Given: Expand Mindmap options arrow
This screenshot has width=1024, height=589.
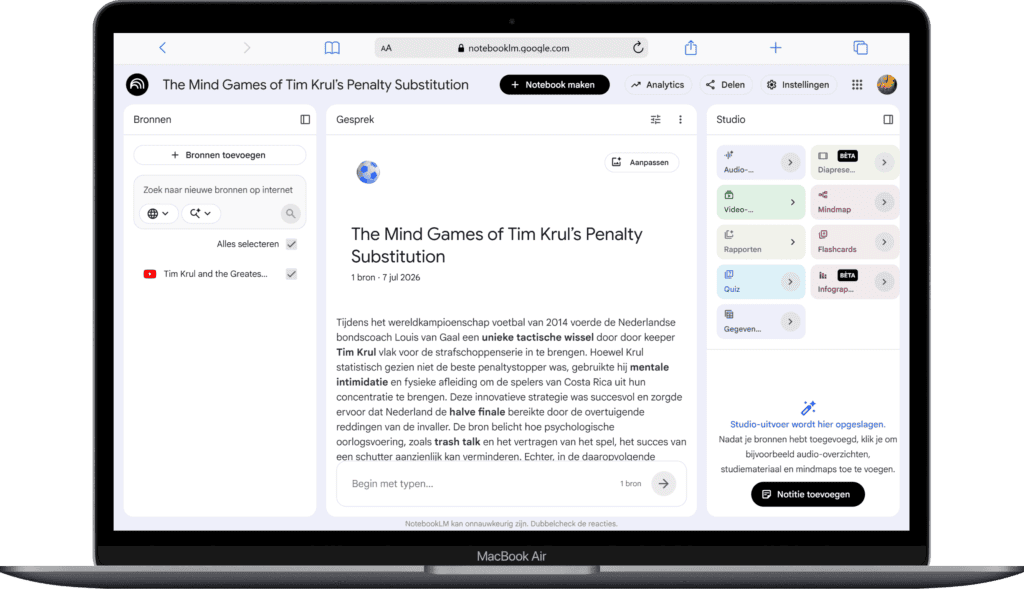Looking at the screenshot, I should (884, 202).
